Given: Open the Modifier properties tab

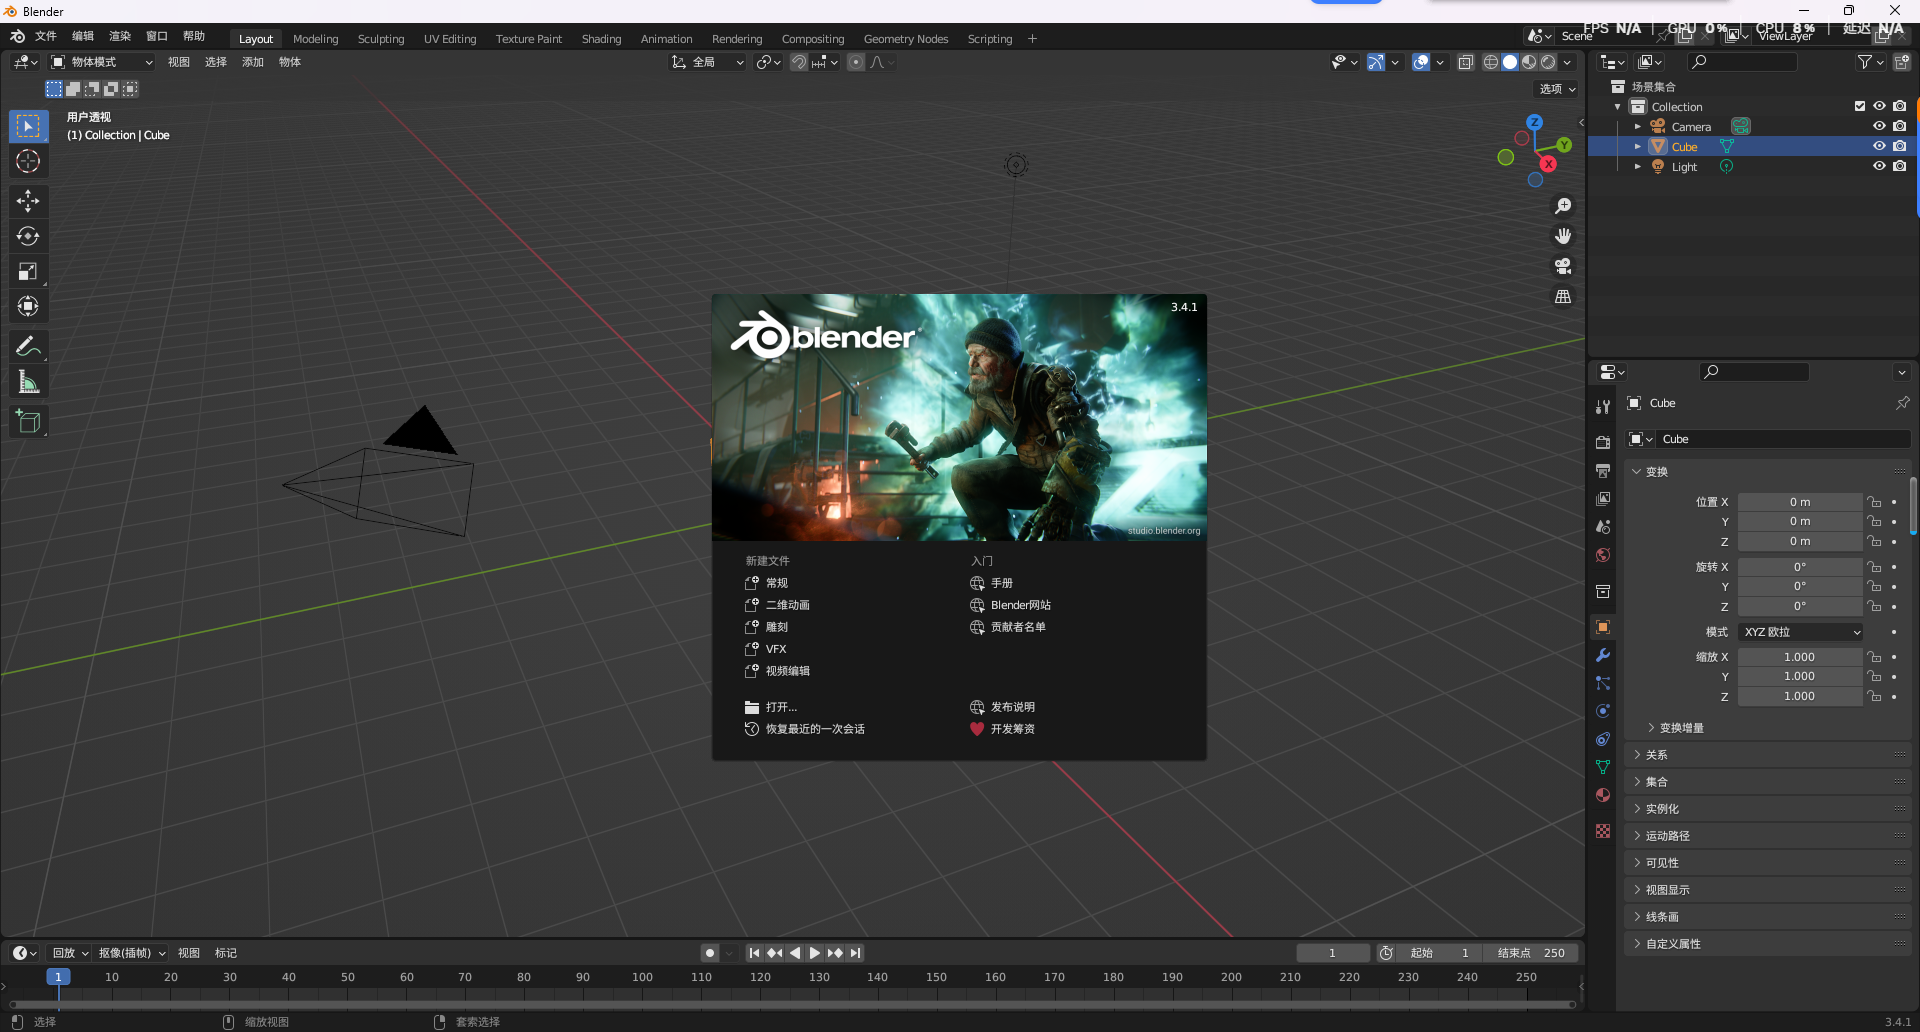Looking at the screenshot, I should 1602,655.
